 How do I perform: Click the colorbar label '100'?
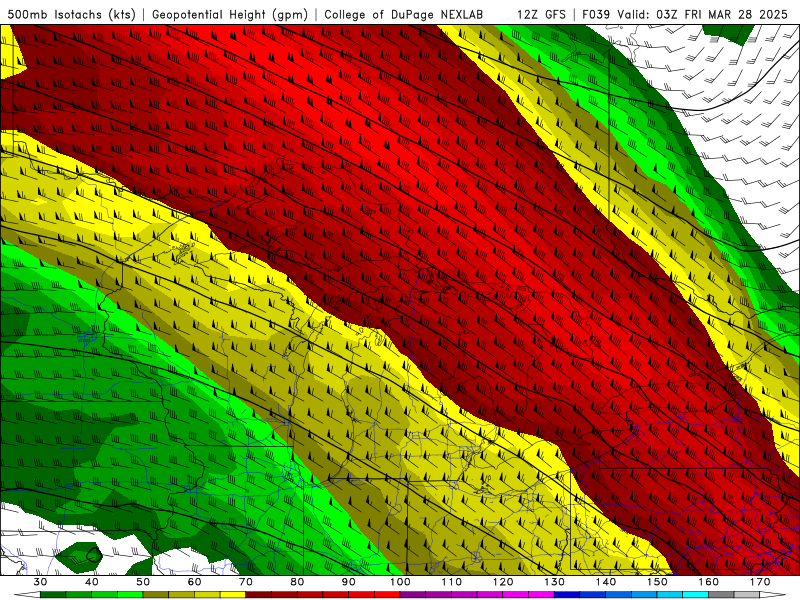pyautogui.click(x=400, y=582)
